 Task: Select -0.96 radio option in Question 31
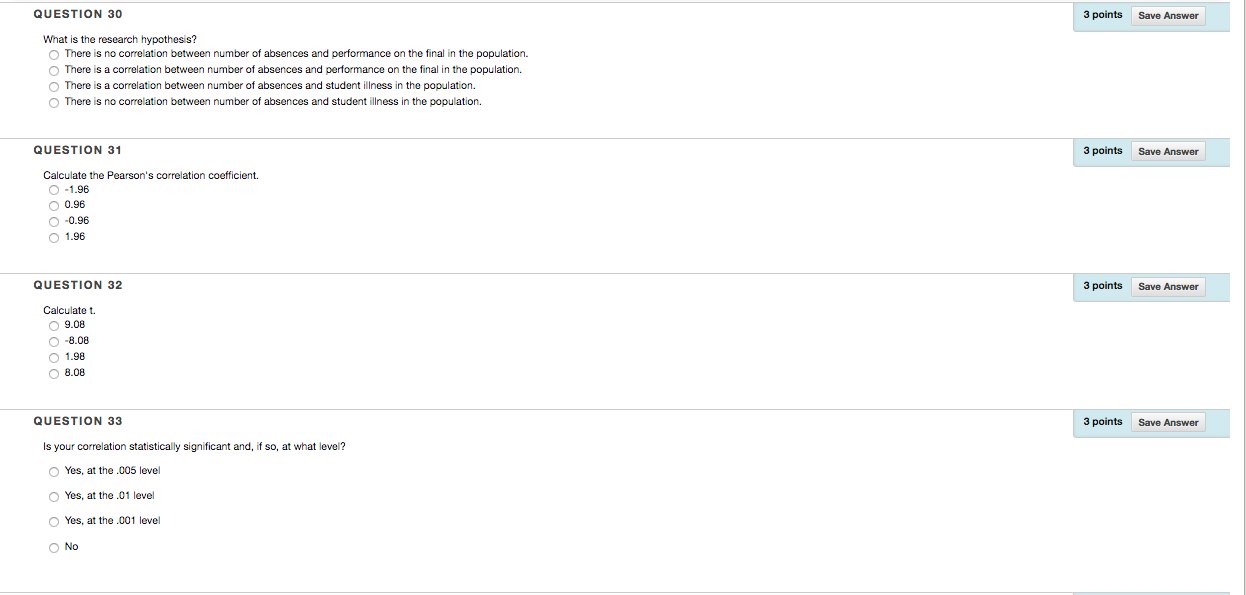(x=54, y=221)
